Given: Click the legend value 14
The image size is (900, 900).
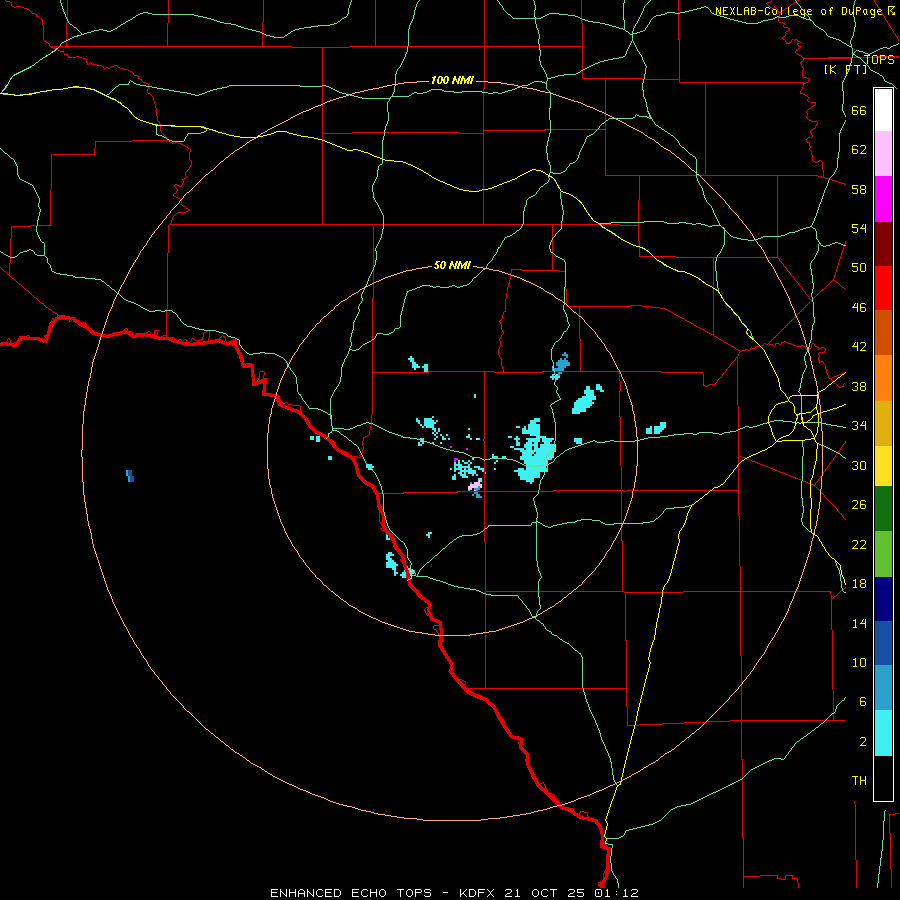Looking at the screenshot, I should (x=859, y=623).
